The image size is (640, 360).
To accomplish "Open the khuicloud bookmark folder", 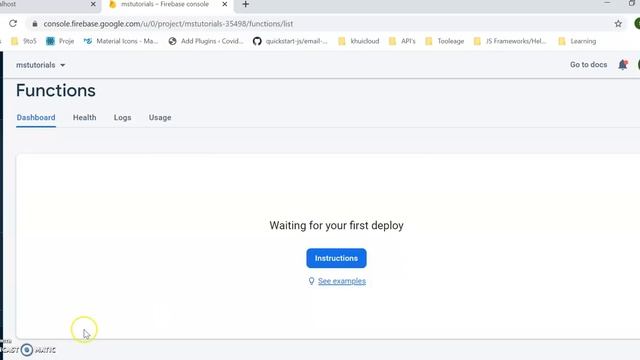I will click(359, 41).
